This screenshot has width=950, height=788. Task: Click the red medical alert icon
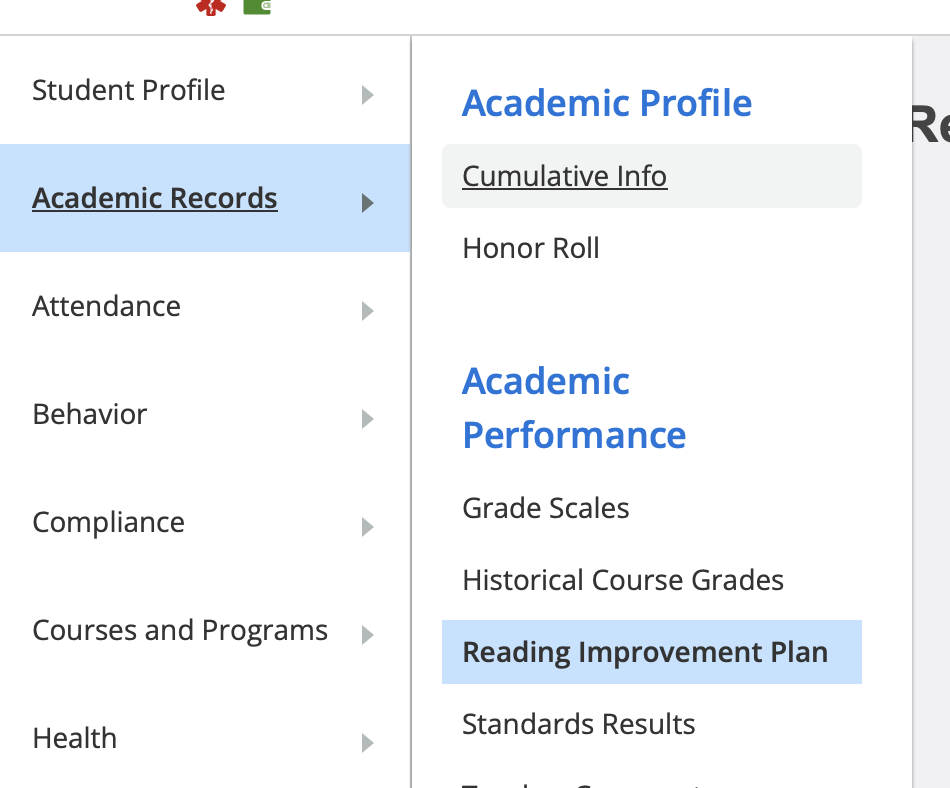[x=210, y=7]
